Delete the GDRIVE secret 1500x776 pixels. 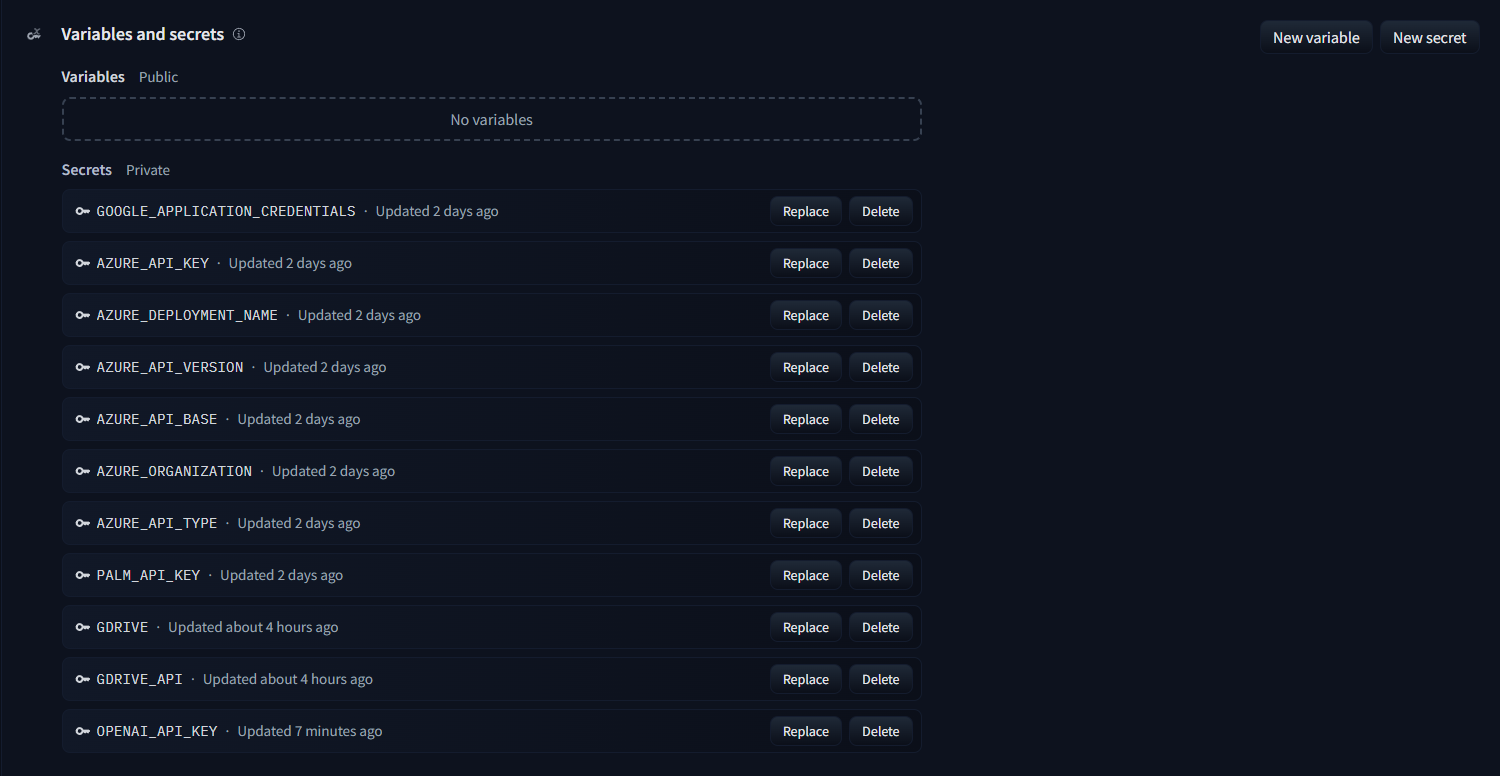[x=880, y=627]
